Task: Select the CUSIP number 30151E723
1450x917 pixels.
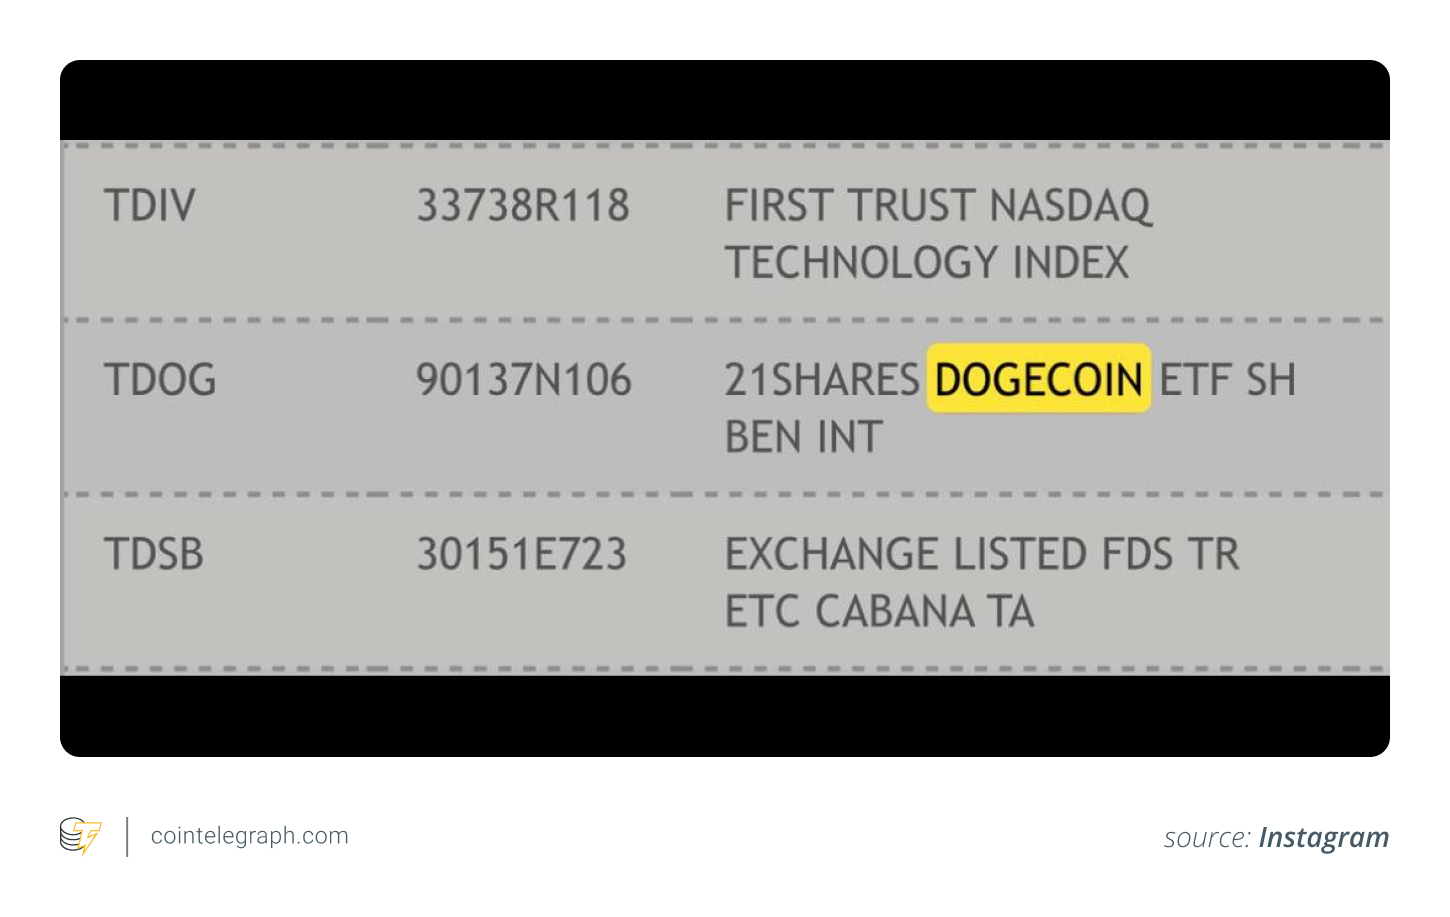Action: 522,554
